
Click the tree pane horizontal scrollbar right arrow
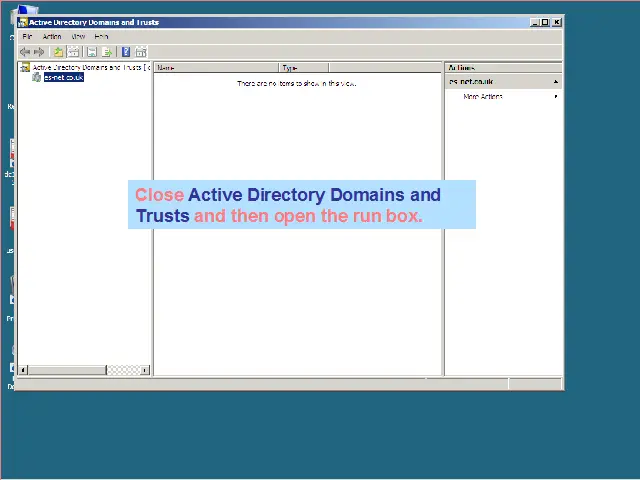pos(146,370)
